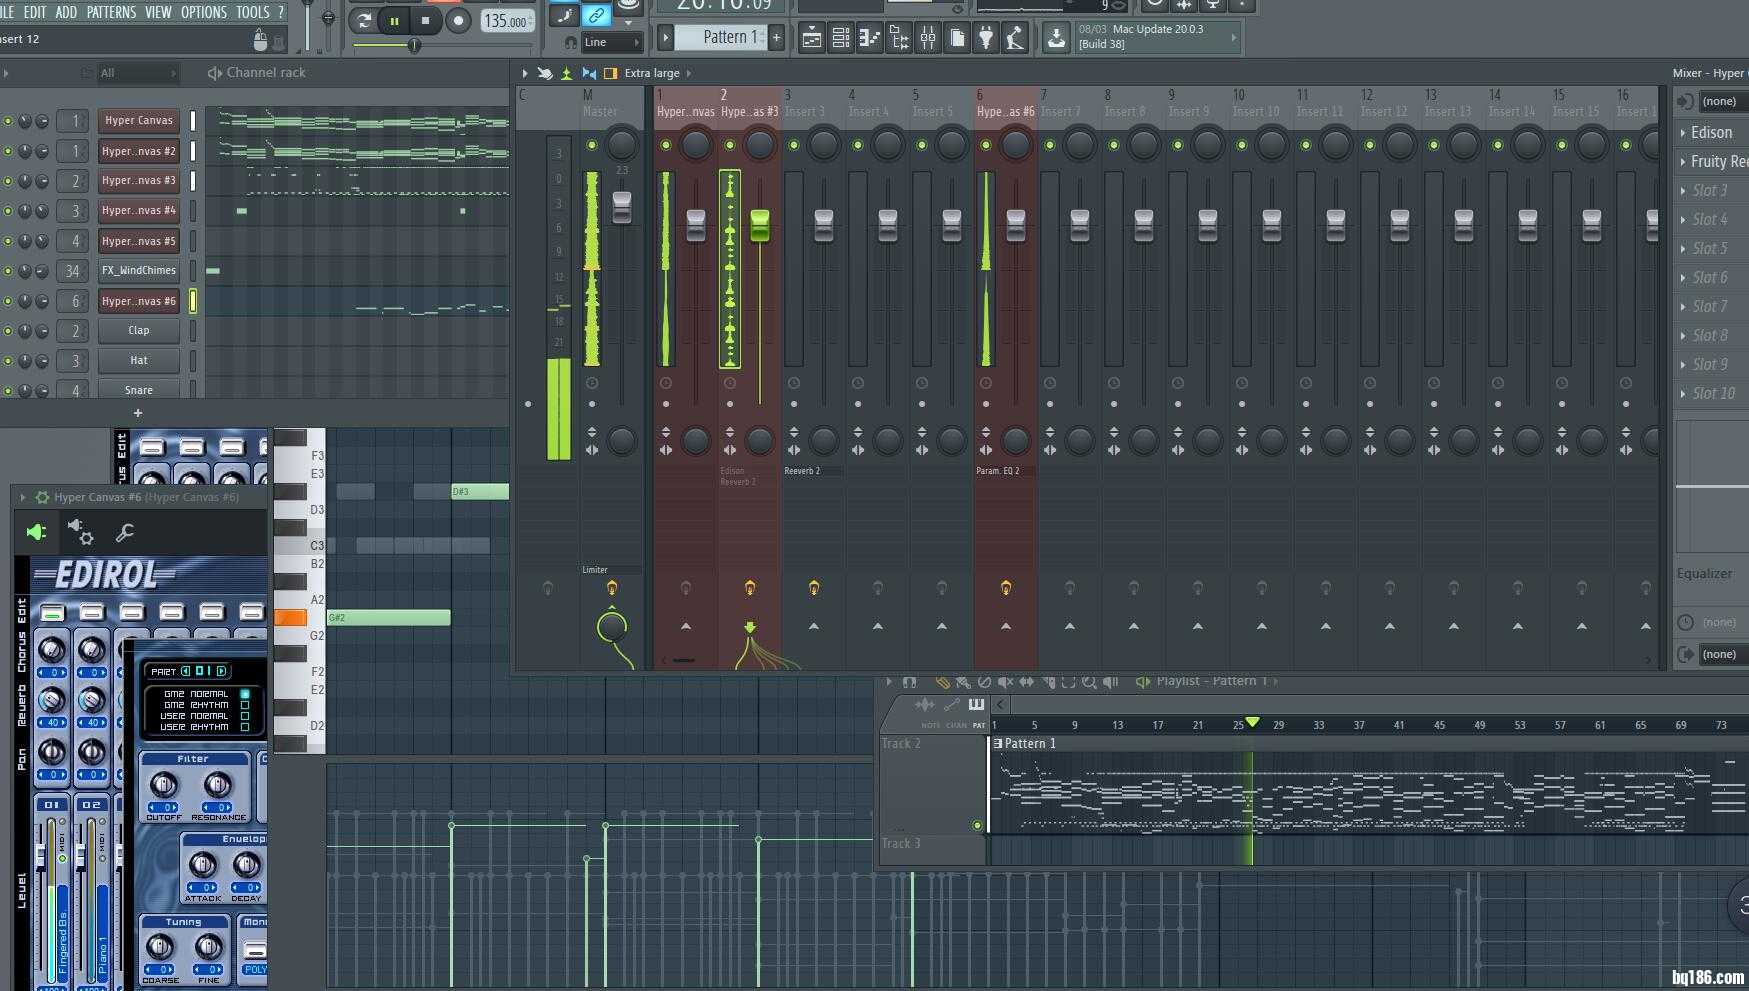The height and width of the screenshot is (991, 1749).
Task: Mute mixer Insert 10 green LED
Action: tap(1242, 145)
